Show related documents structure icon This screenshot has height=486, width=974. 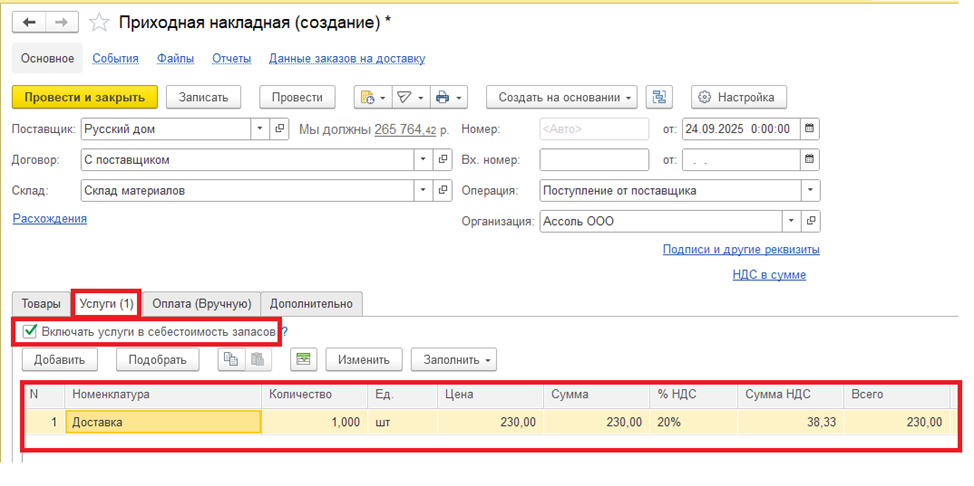[x=659, y=98]
